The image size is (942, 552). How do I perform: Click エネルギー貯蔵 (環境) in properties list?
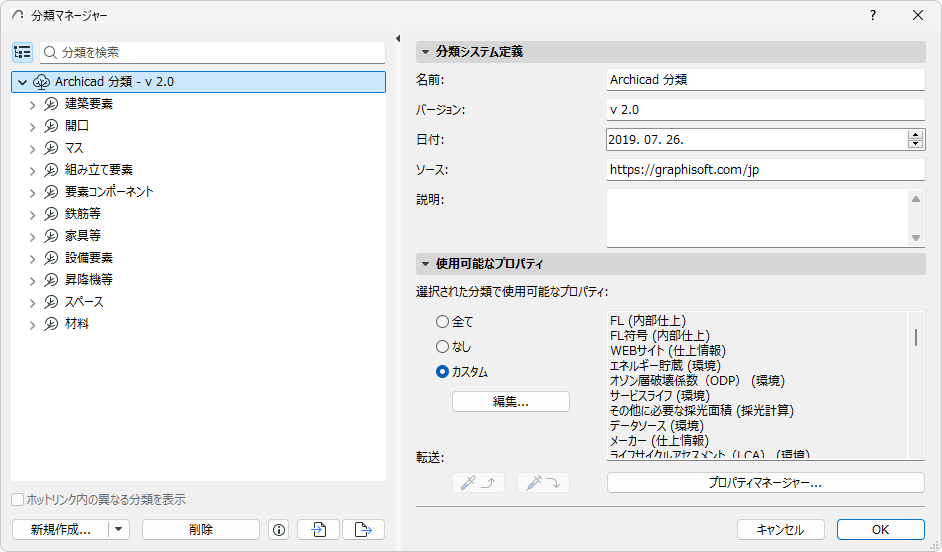pyautogui.click(x=665, y=366)
